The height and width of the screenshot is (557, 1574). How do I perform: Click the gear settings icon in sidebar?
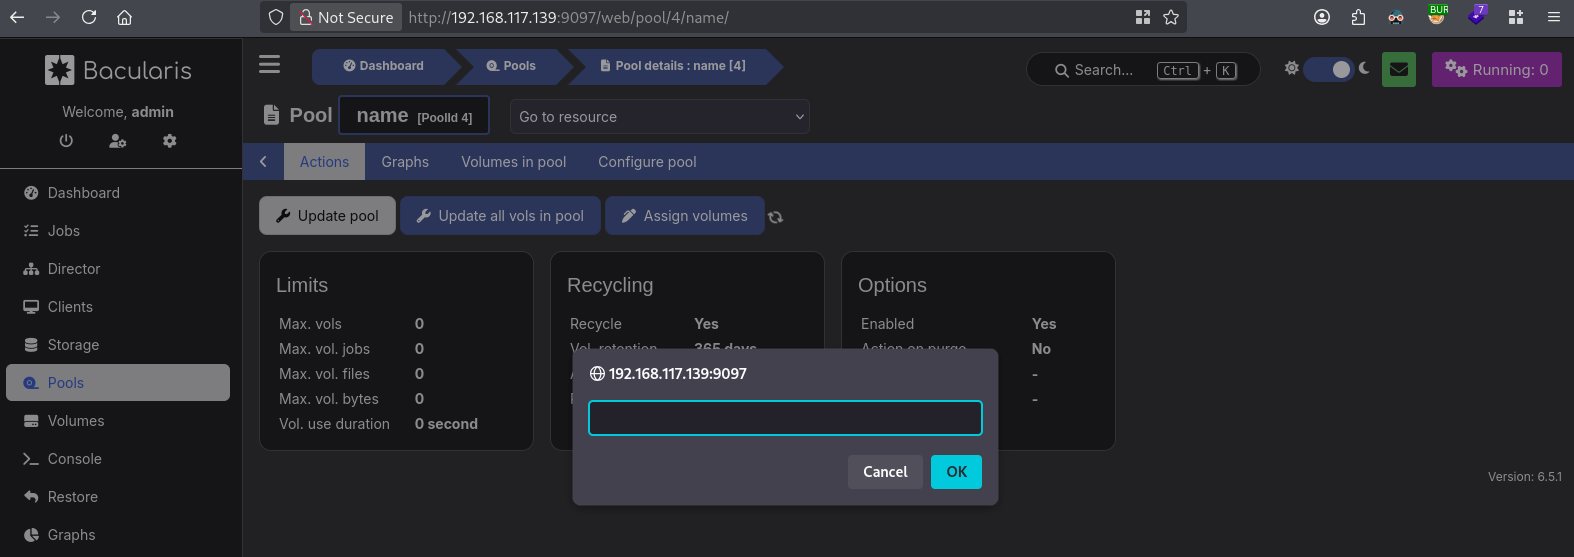pos(170,141)
